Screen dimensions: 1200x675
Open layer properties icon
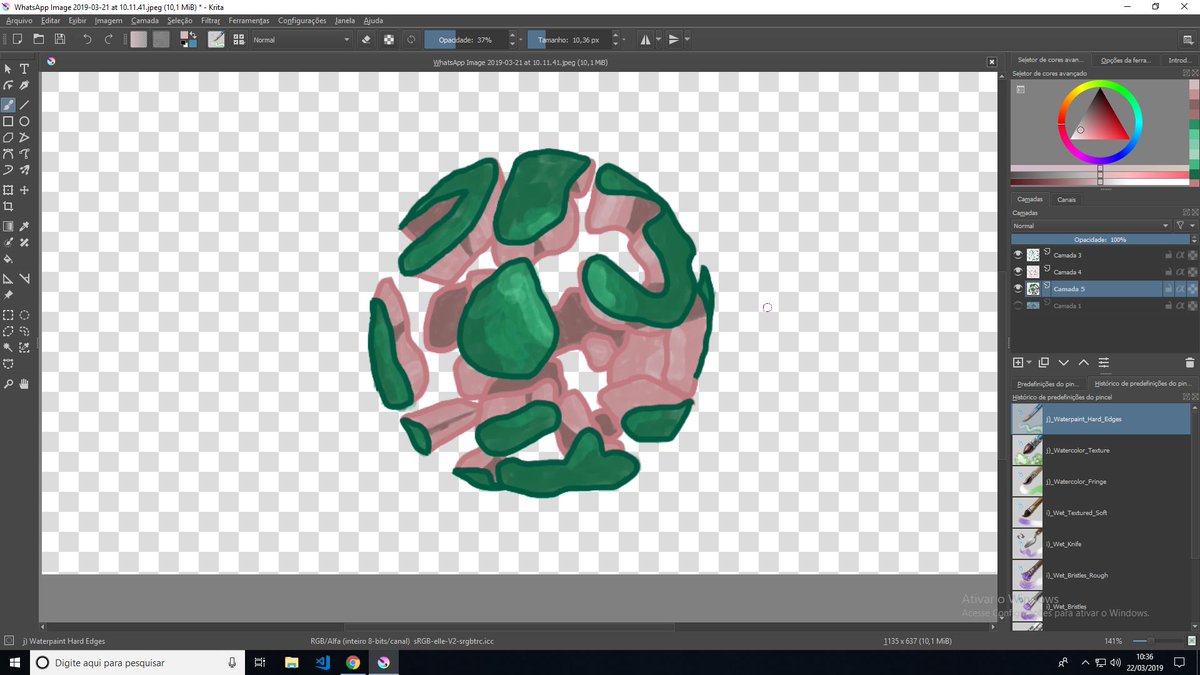click(1103, 362)
